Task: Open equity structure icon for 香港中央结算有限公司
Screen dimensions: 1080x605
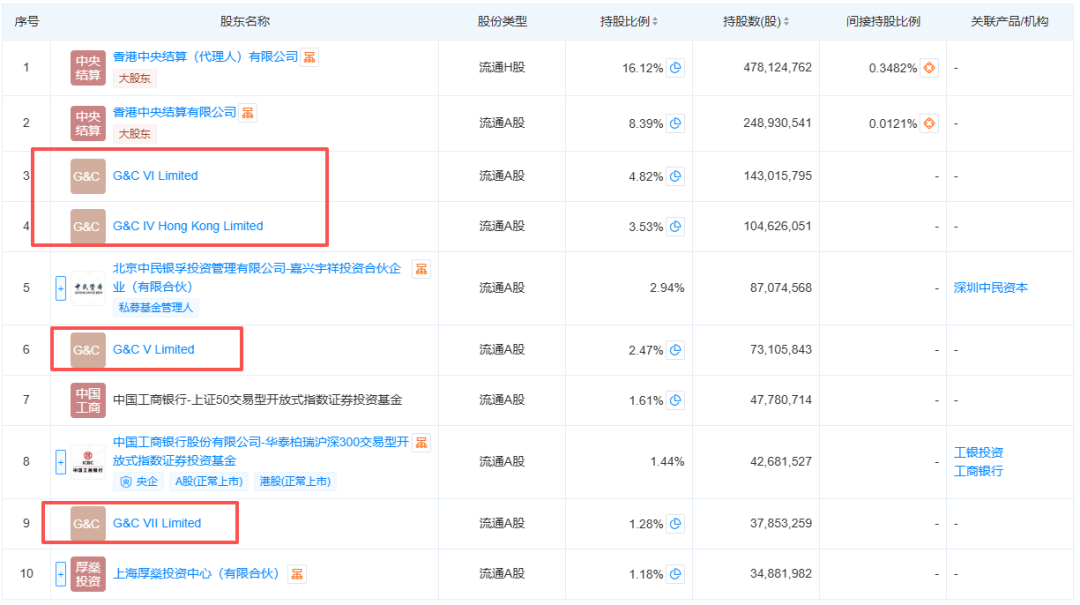Action: [248, 113]
